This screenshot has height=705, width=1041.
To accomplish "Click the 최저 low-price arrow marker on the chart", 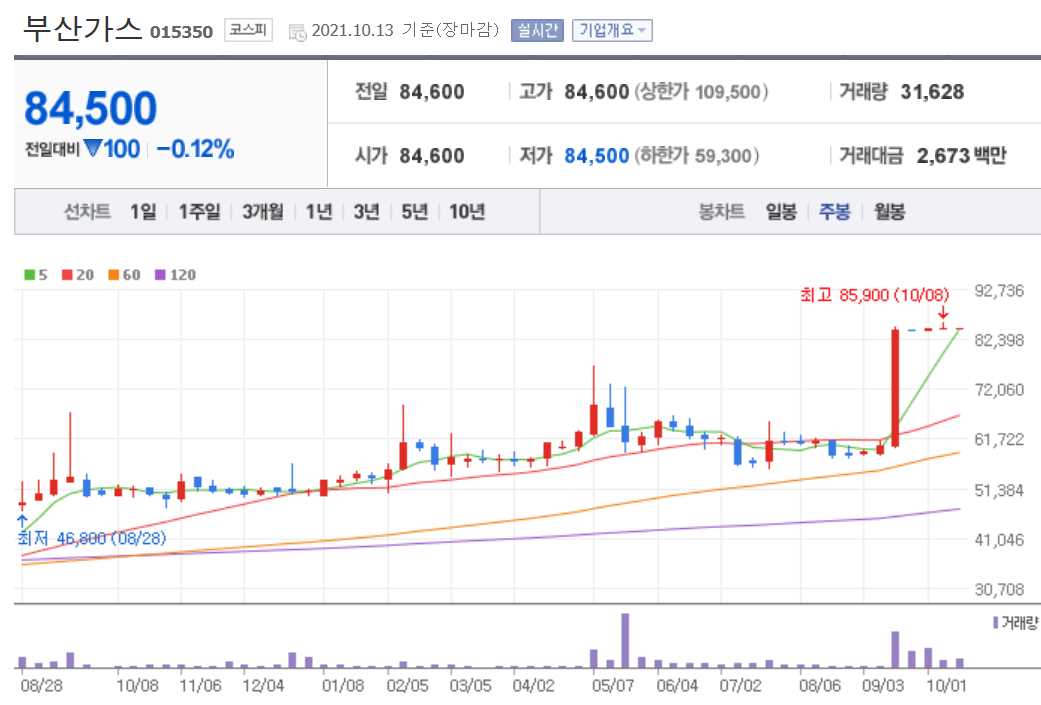I will click(20, 521).
